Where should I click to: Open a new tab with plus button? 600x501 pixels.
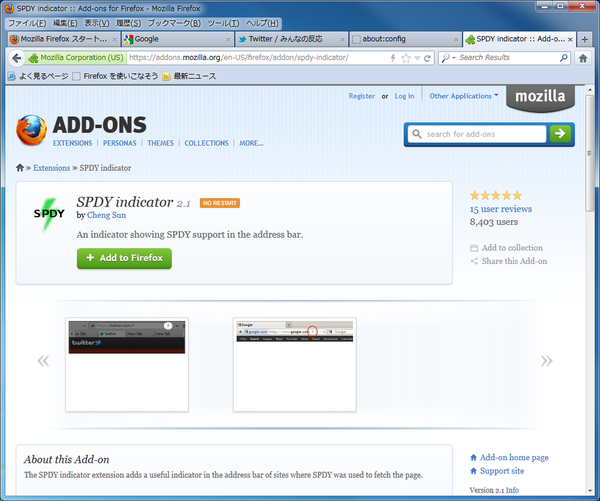pyautogui.click(x=584, y=39)
